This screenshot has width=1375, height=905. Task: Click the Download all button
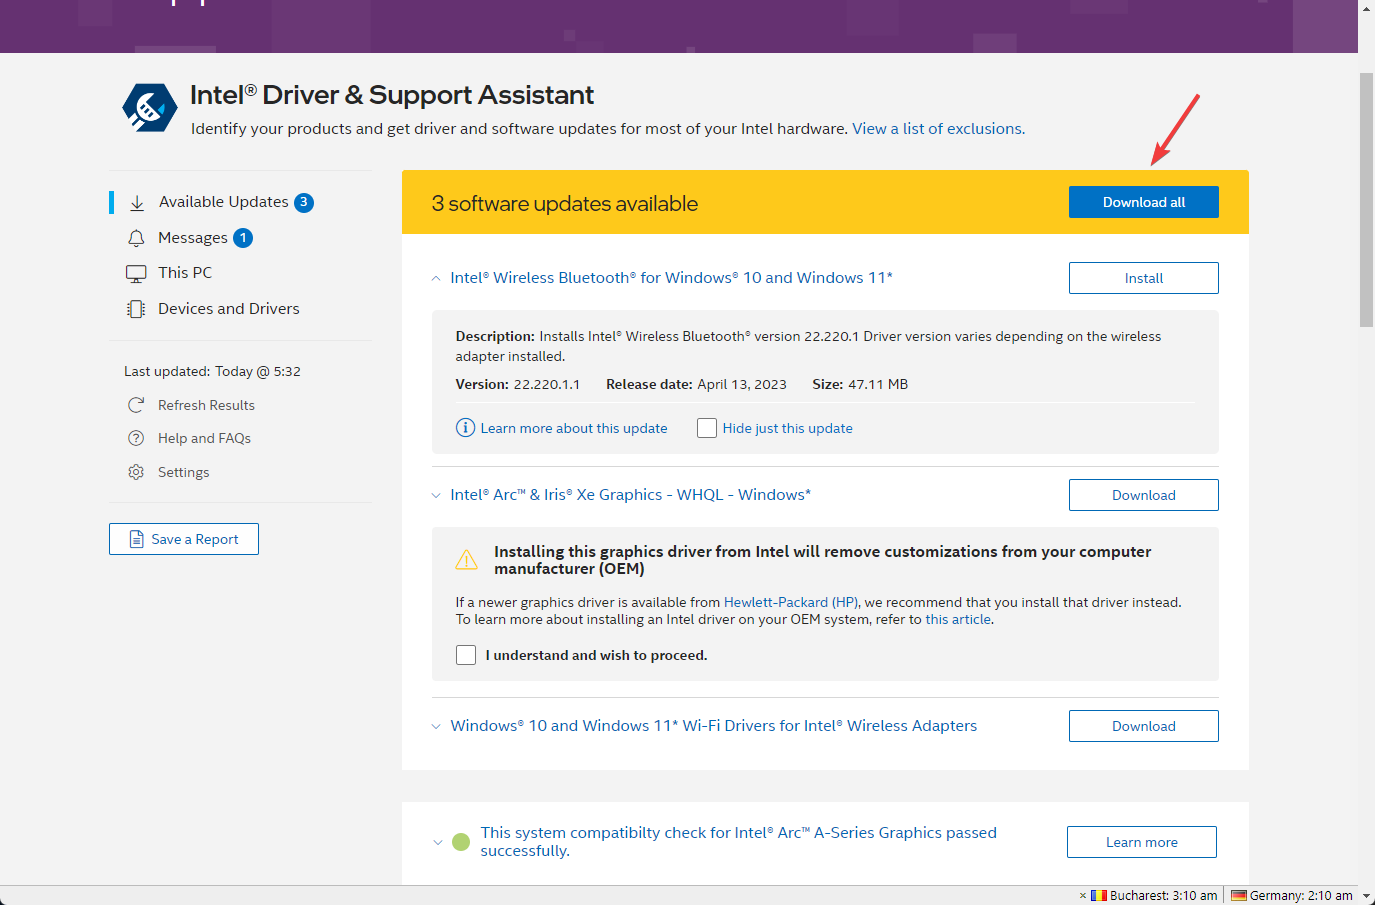[x=1143, y=201]
